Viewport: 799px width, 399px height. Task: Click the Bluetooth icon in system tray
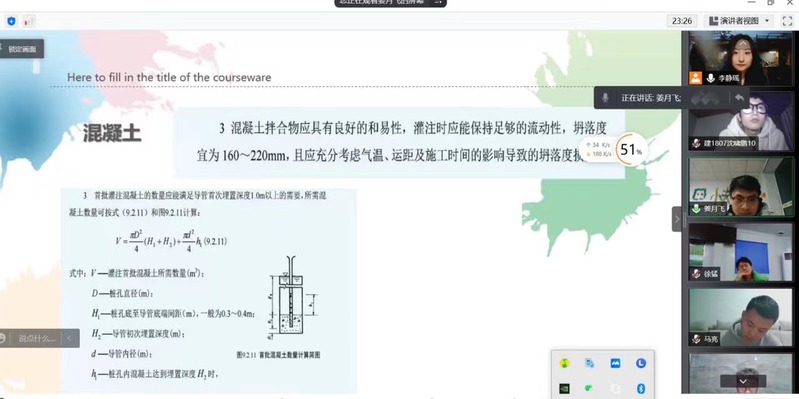click(x=641, y=389)
